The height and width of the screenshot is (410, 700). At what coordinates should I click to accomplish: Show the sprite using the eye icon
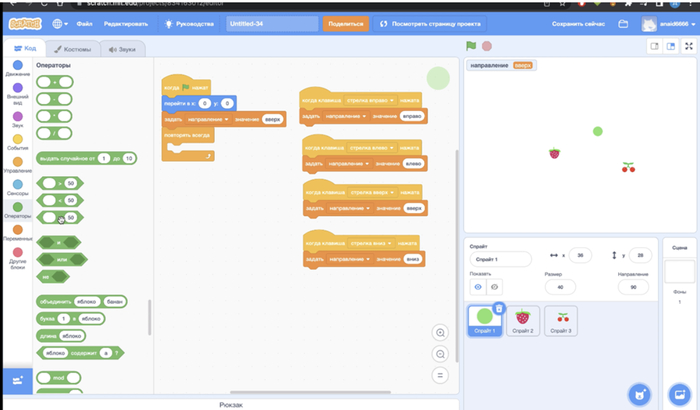(477, 286)
